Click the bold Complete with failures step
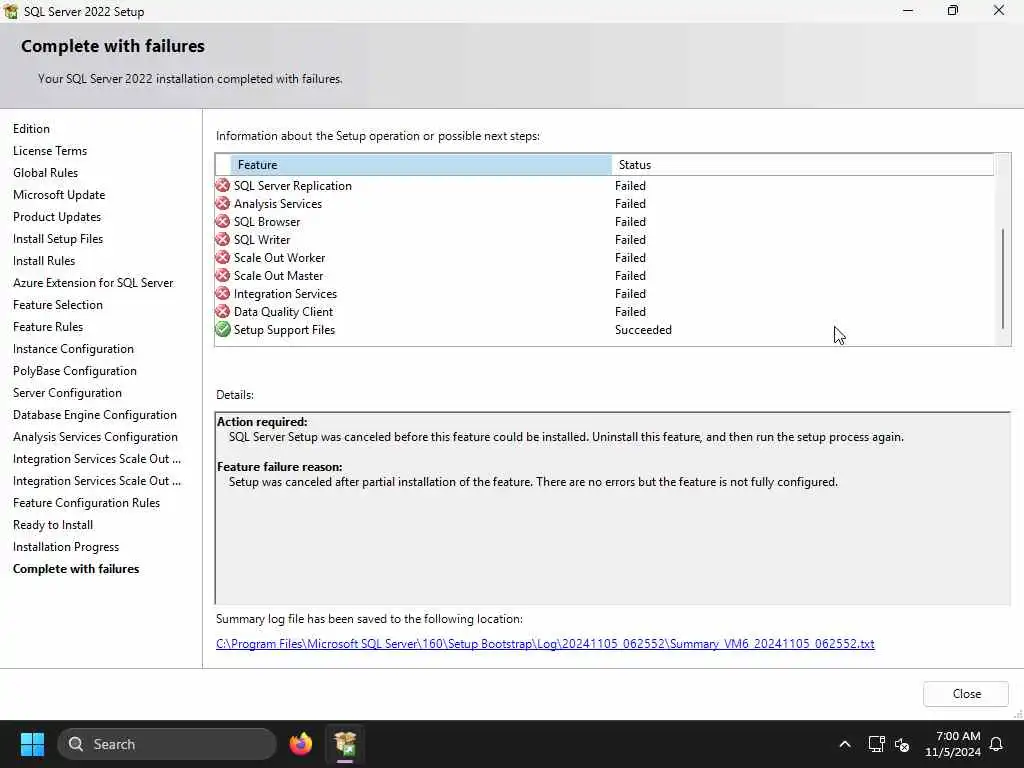Image resolution: width=1024 pixels, height=768 pixels. (76, 569)
